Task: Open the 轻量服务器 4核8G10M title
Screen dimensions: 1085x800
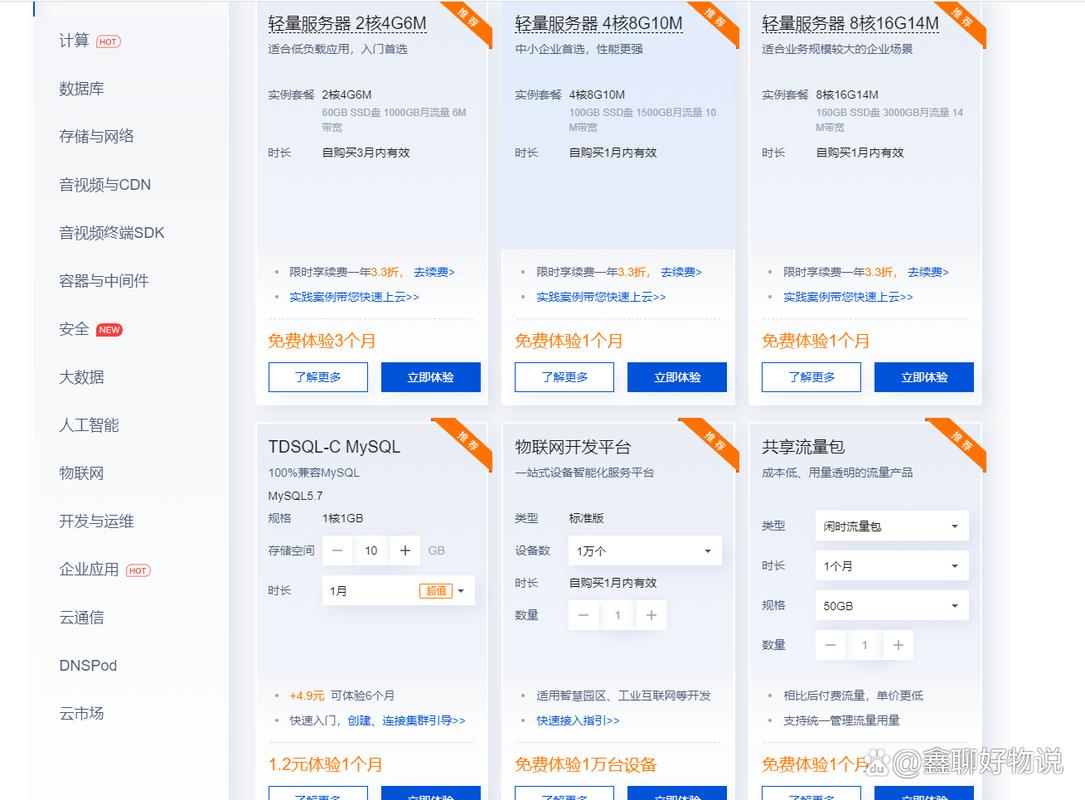Action: 599,24
